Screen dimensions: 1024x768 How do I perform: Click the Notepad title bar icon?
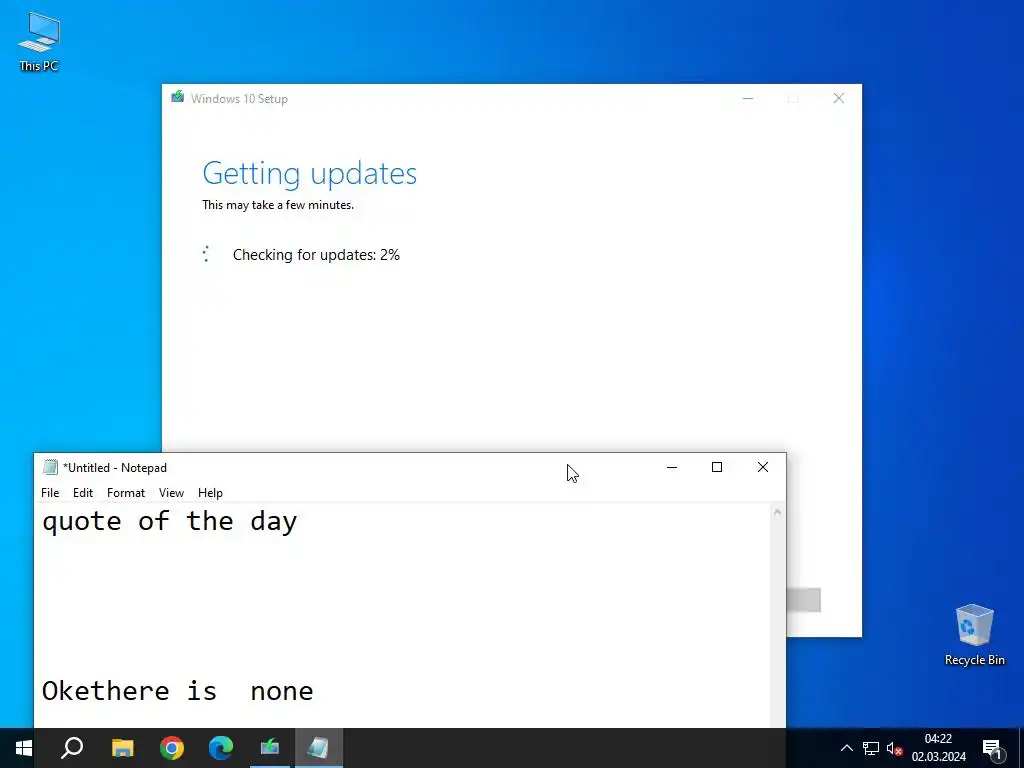50,467
